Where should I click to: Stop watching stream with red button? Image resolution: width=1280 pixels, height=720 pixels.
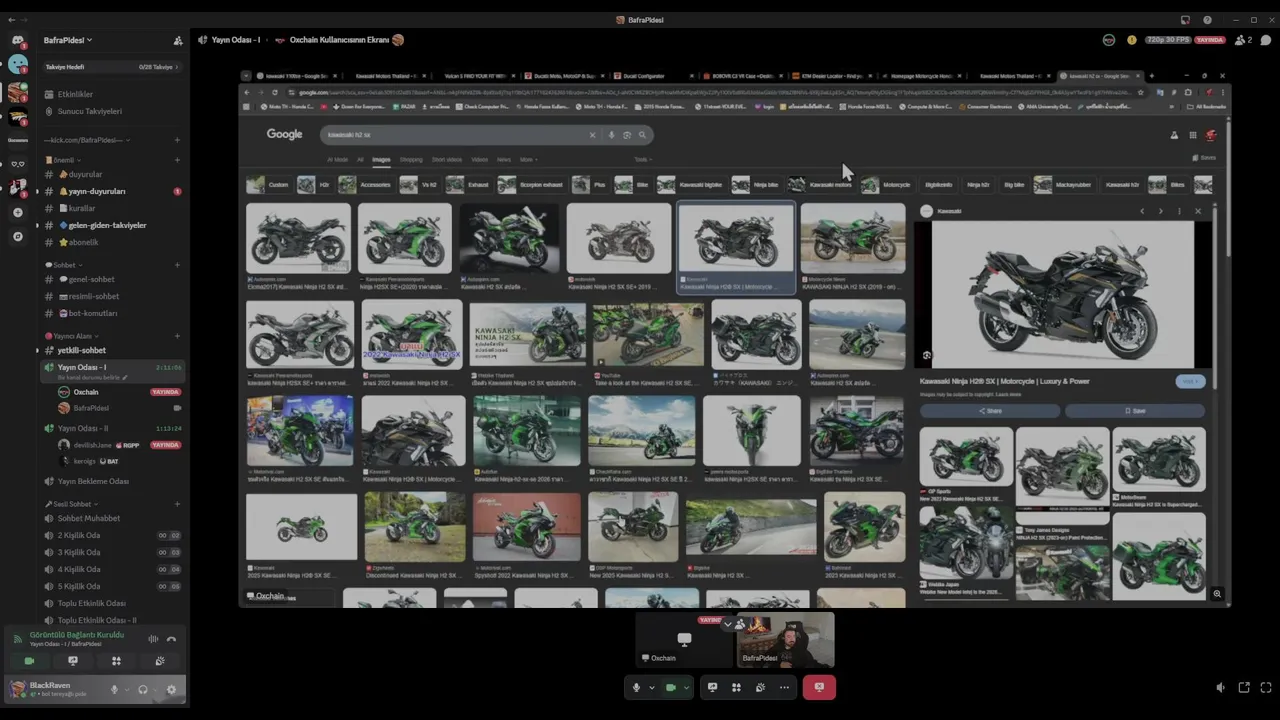(x=819, y=687)
